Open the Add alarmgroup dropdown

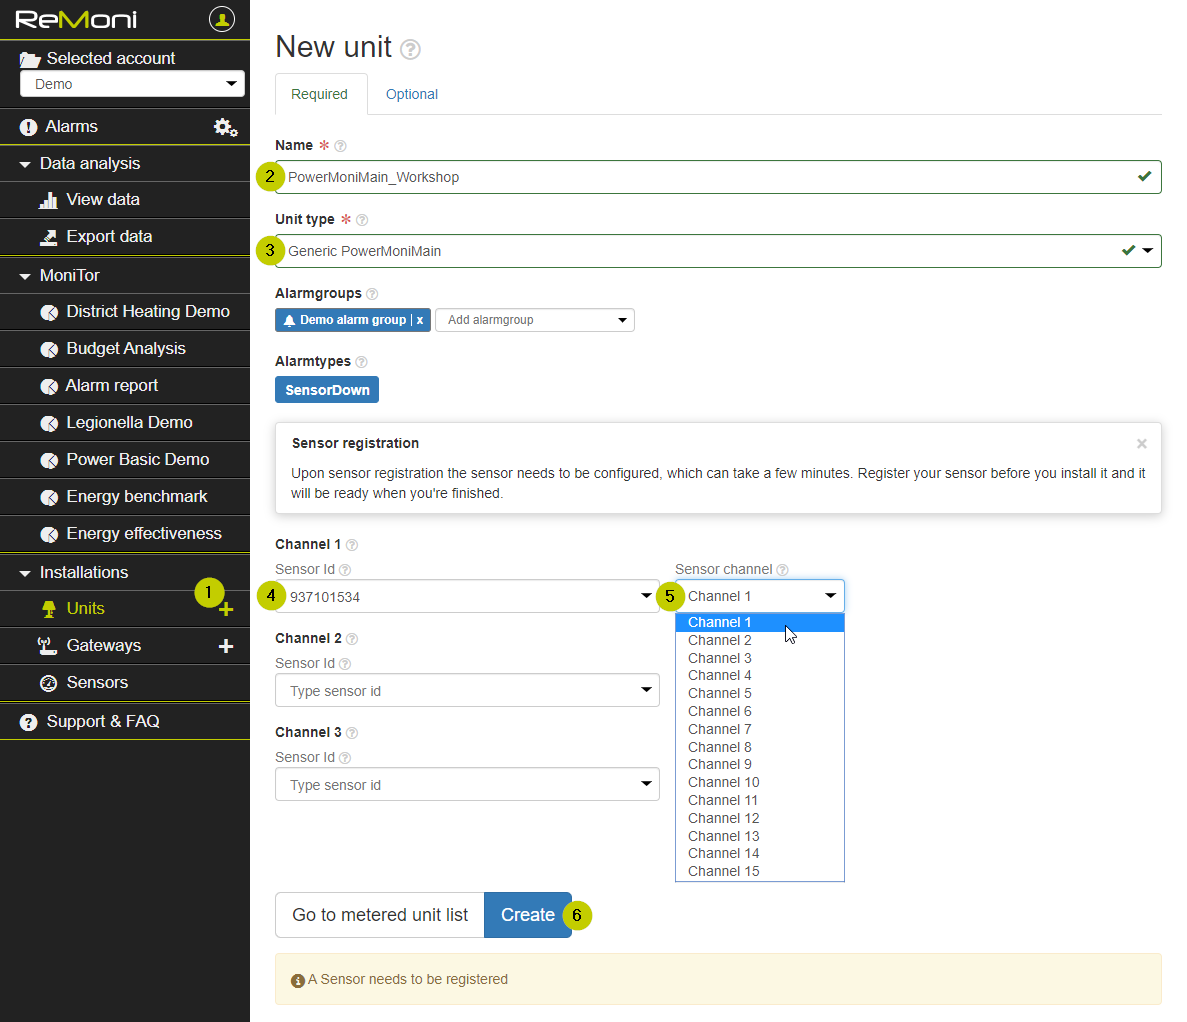tap(534, 320)
